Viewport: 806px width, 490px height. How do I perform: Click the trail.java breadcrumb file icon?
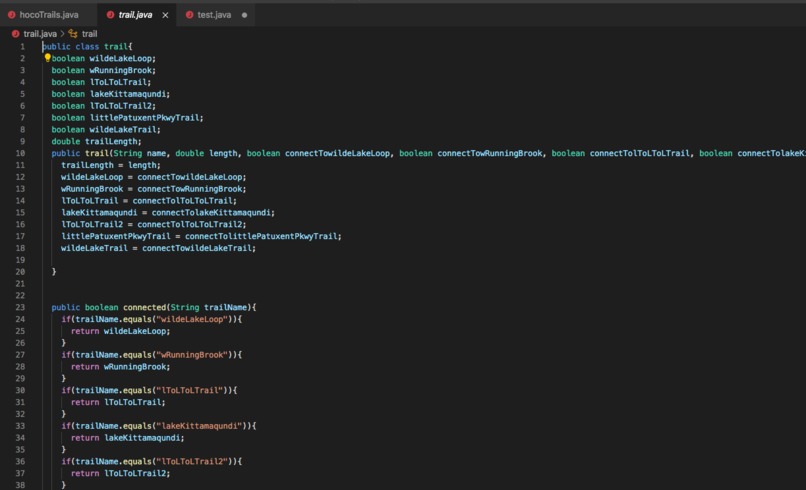click(x=15, y=34)
